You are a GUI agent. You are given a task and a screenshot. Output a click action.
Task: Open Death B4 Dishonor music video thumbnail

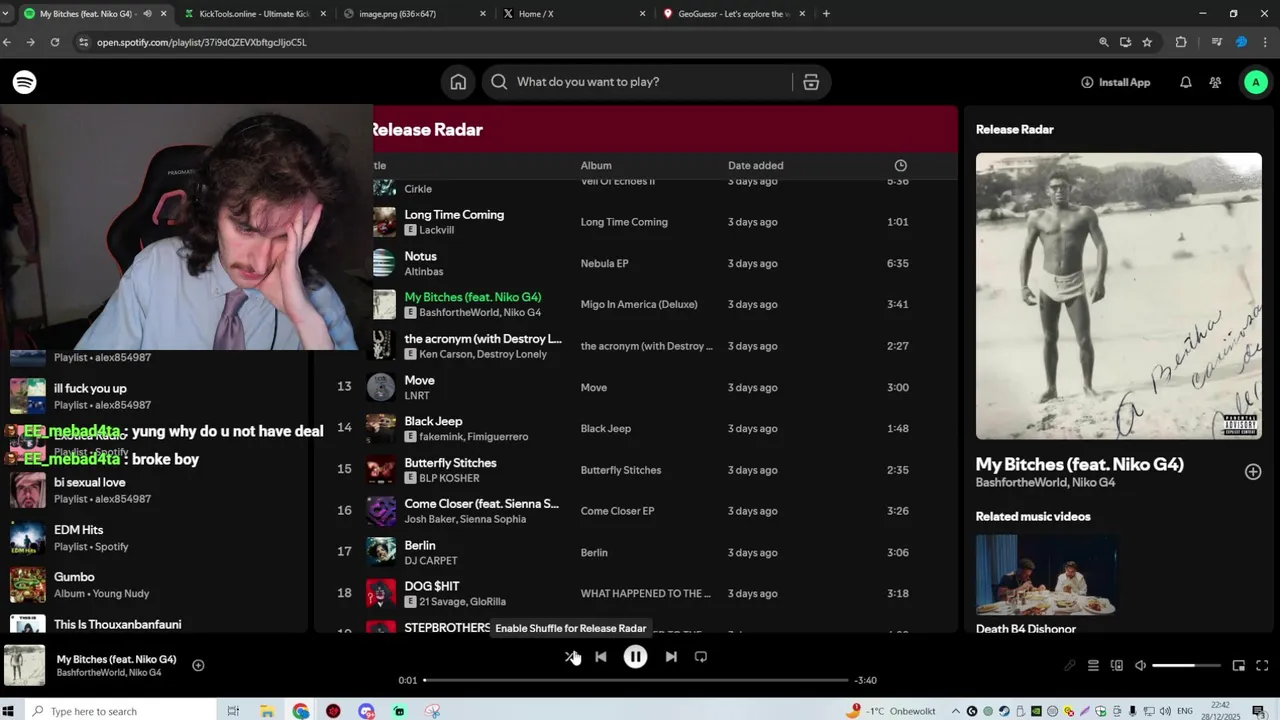[1046, 575]
